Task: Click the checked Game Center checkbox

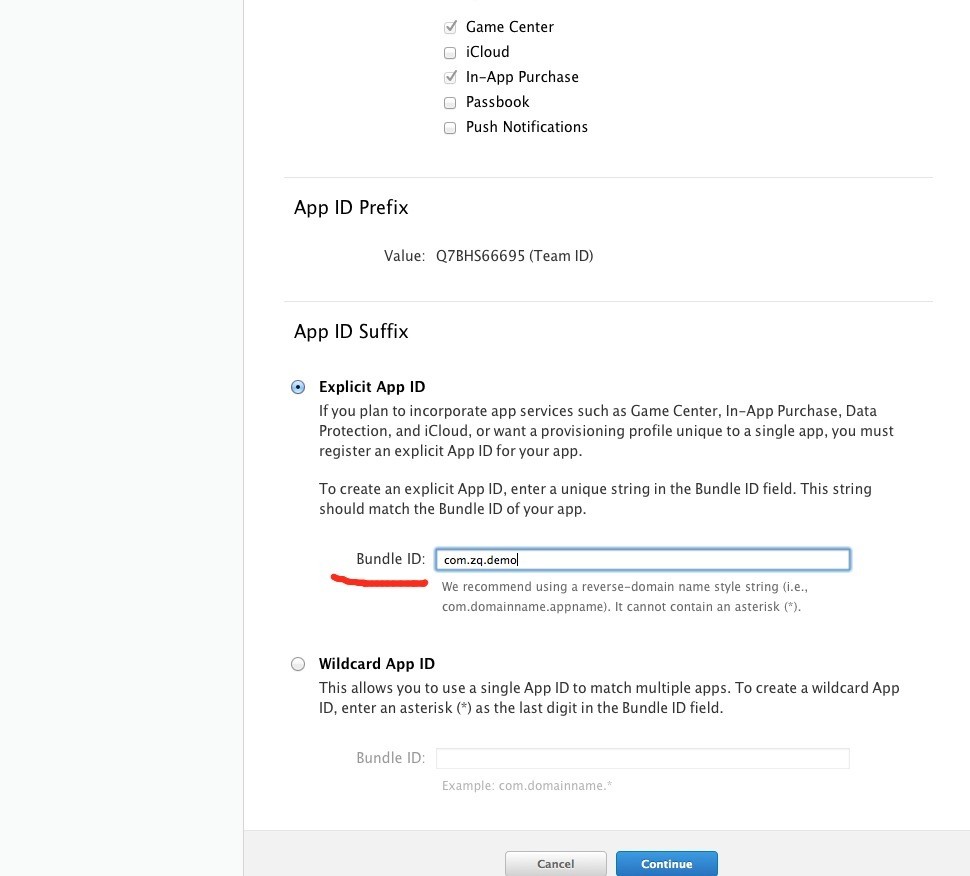Action: pyautogui.click(x=450, y=27)
